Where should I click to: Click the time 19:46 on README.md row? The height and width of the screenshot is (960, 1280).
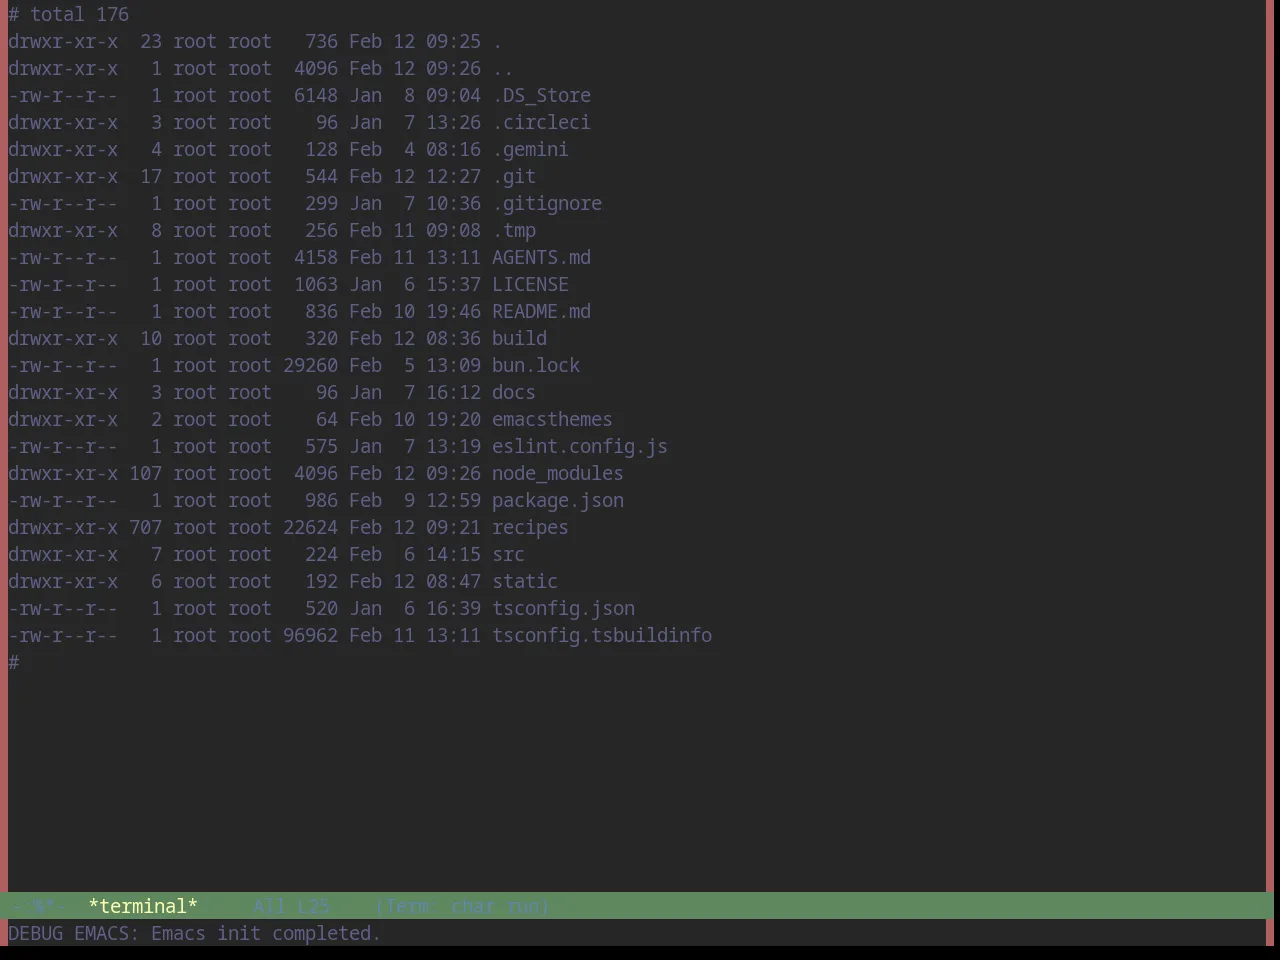(453, 311)
